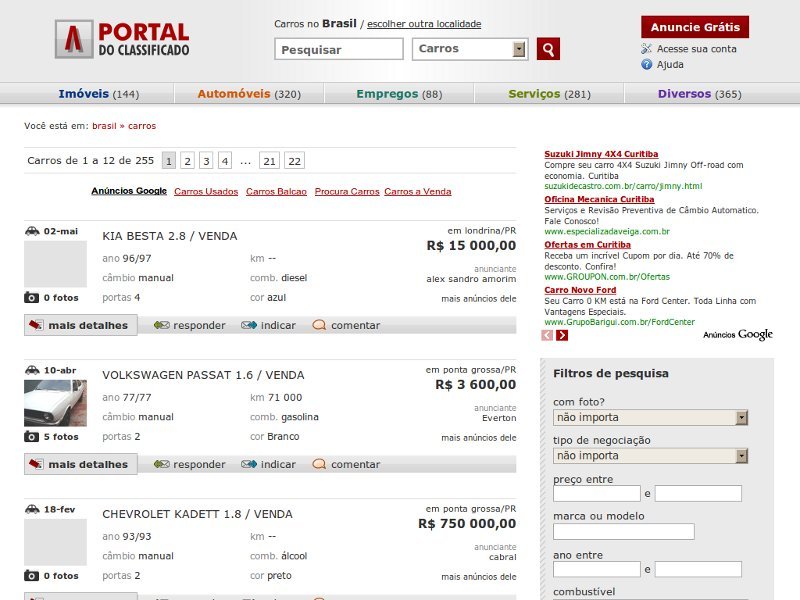800x600 pixels.
Task: Click the comentar speech bubble icon in KIA Besta listing
Action: tap(319, 325)
